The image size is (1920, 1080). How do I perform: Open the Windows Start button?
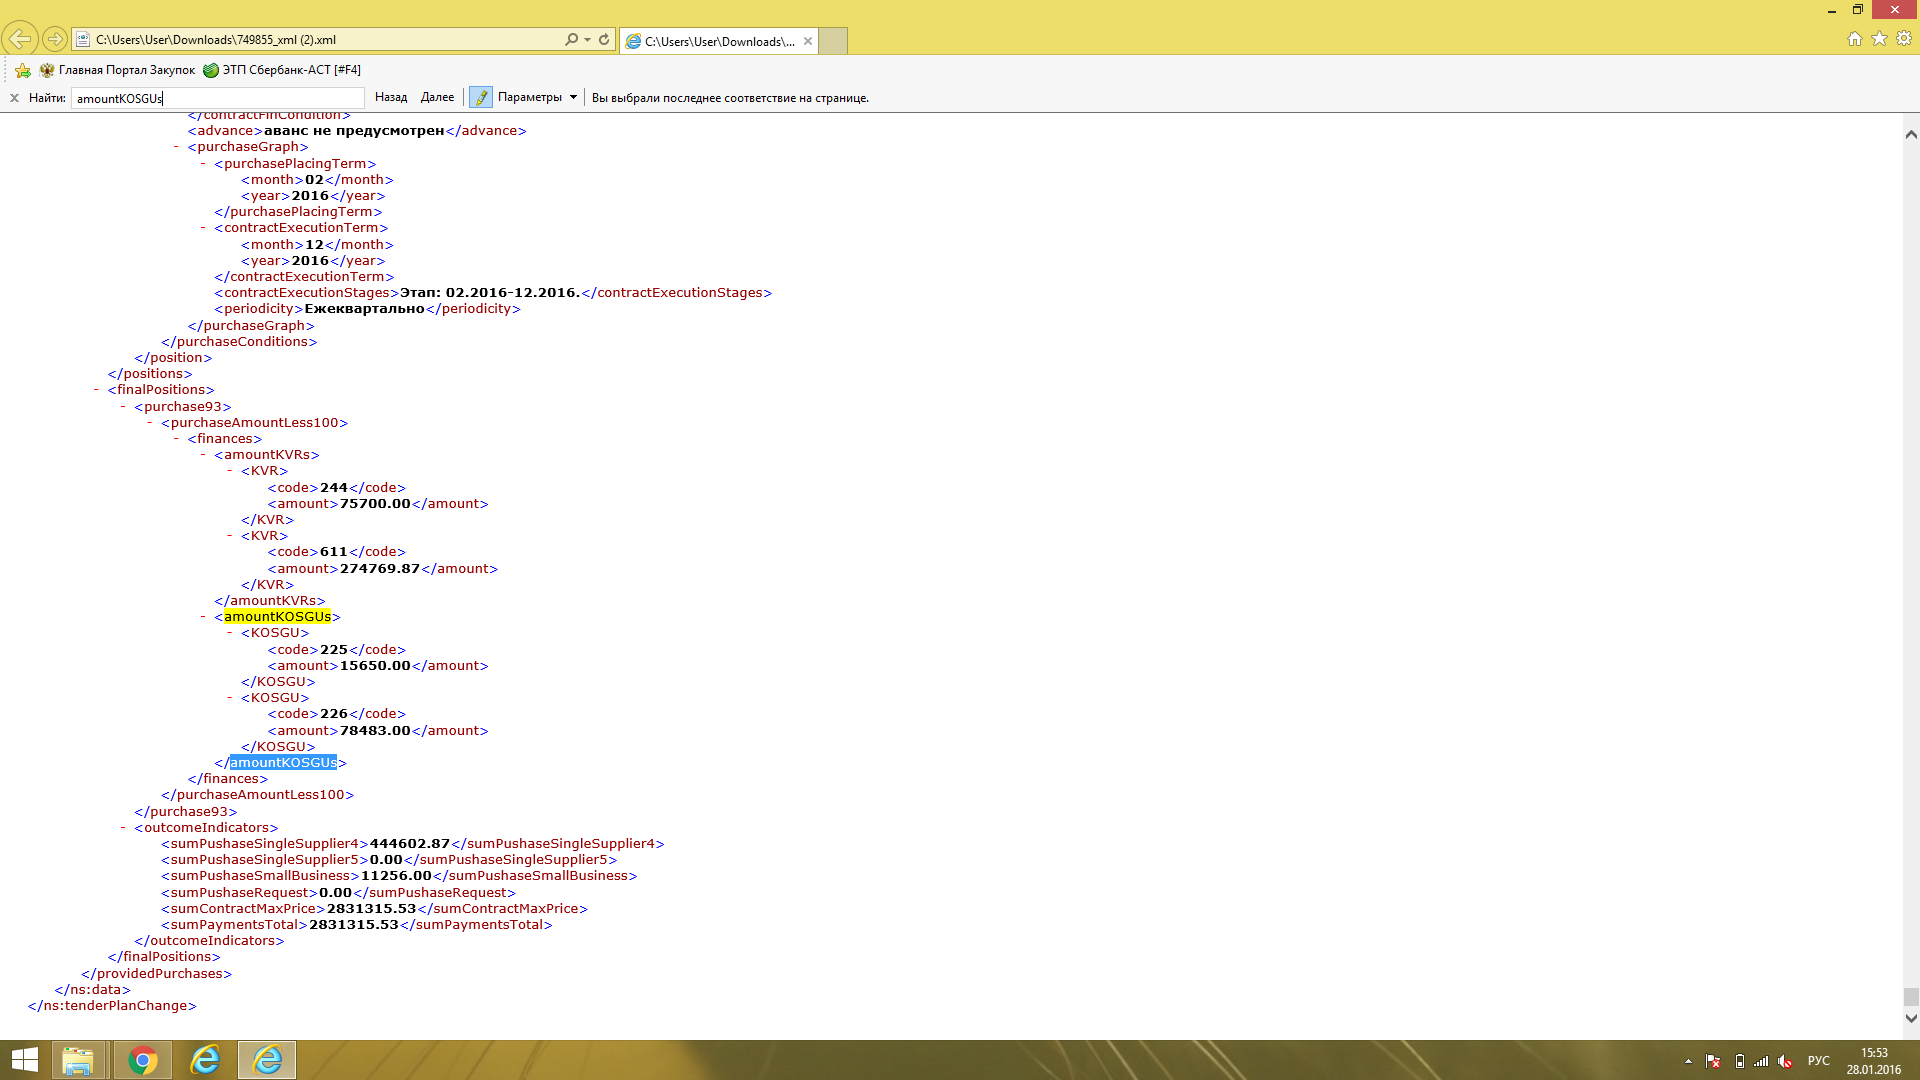(x=24, y=1060)
